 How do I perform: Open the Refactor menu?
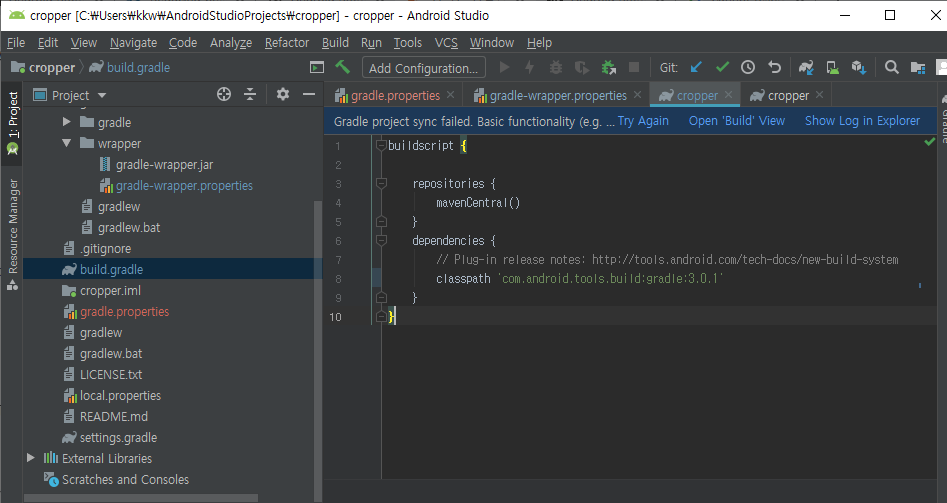click(287, 42)
